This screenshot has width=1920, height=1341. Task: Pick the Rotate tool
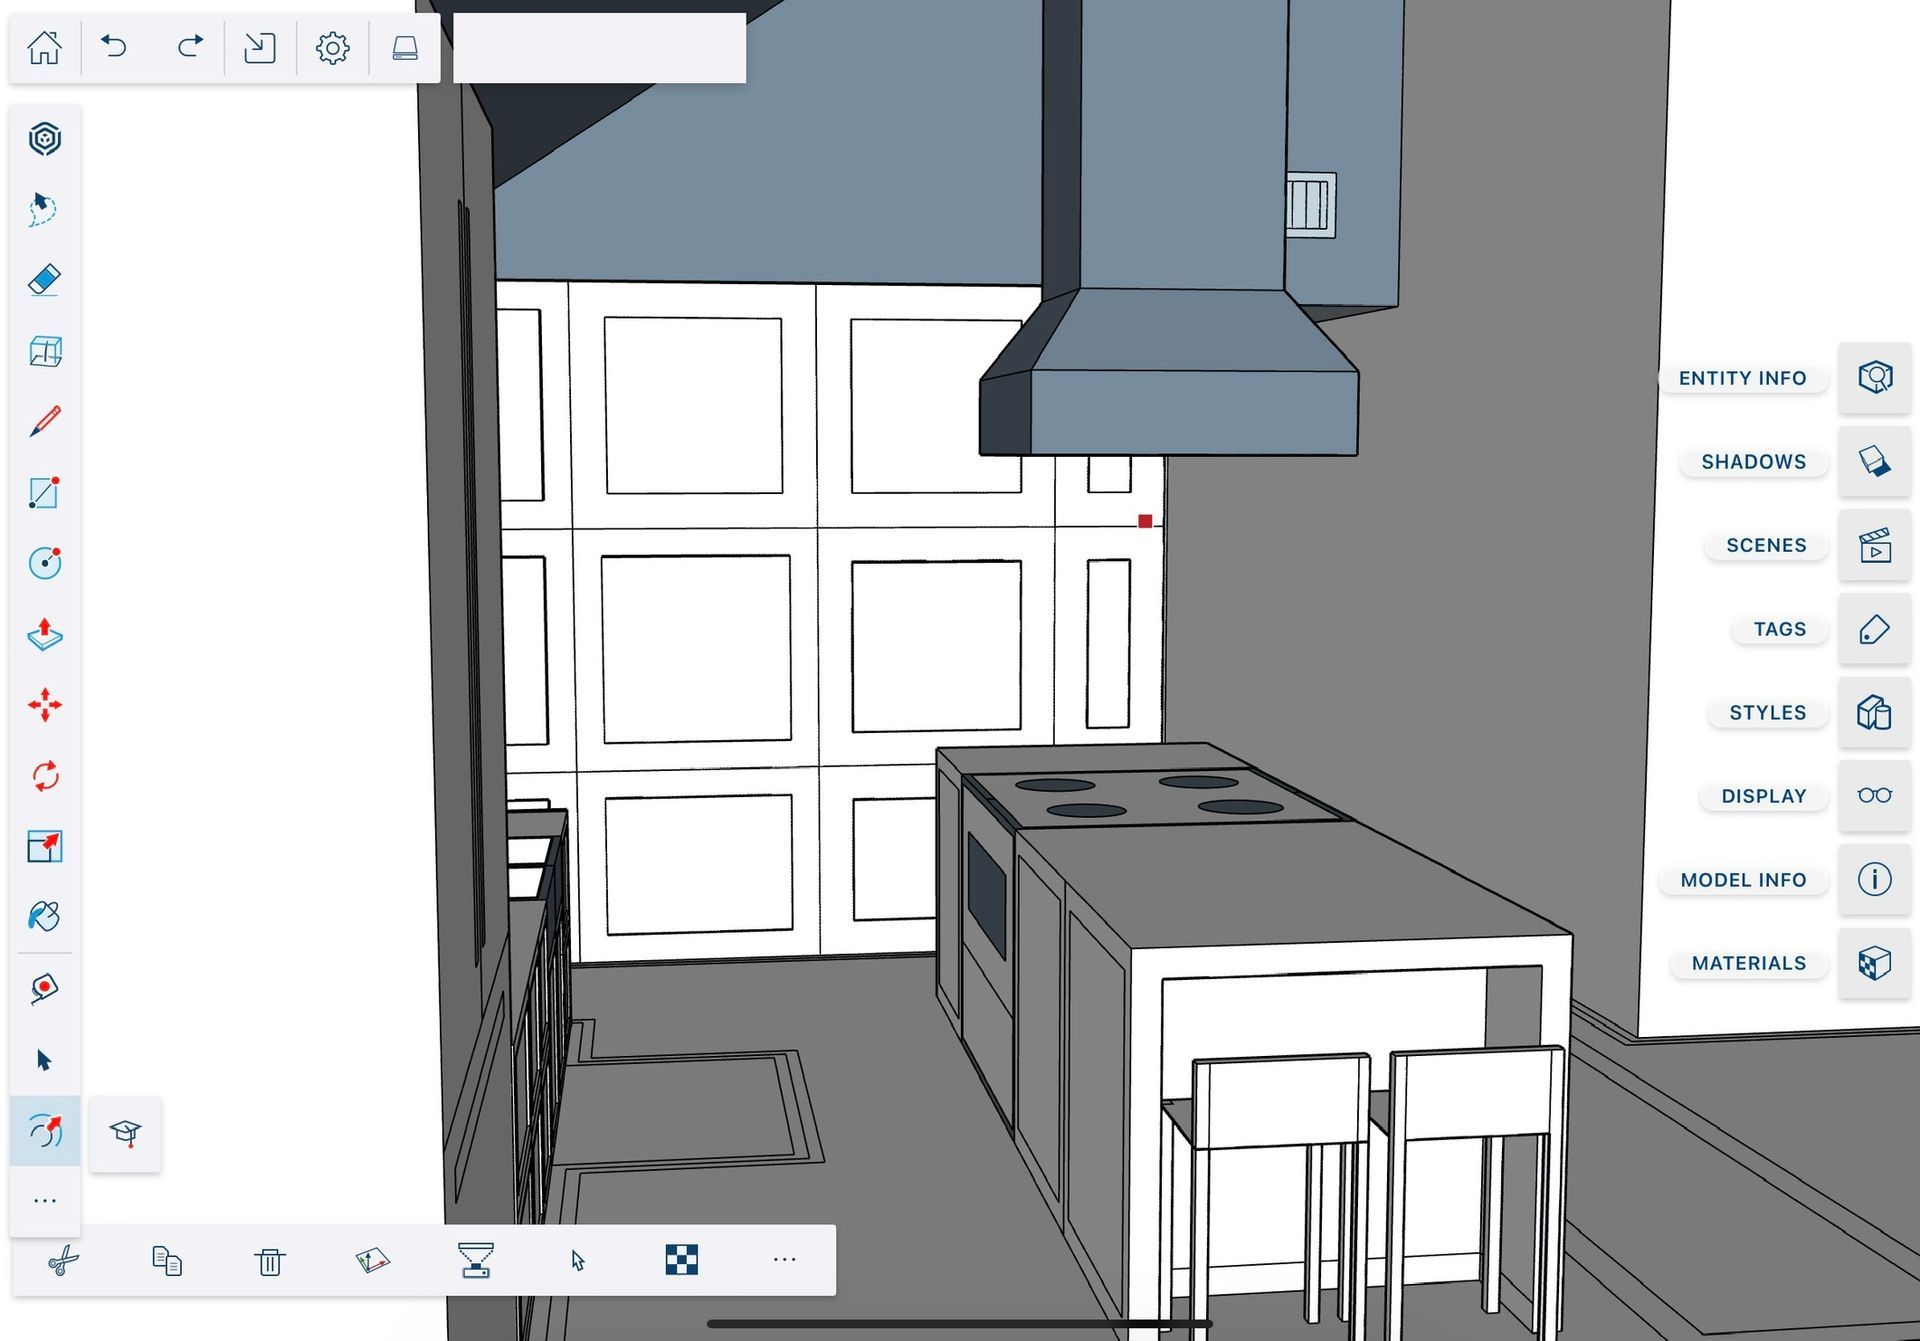[x=44, y=776]
